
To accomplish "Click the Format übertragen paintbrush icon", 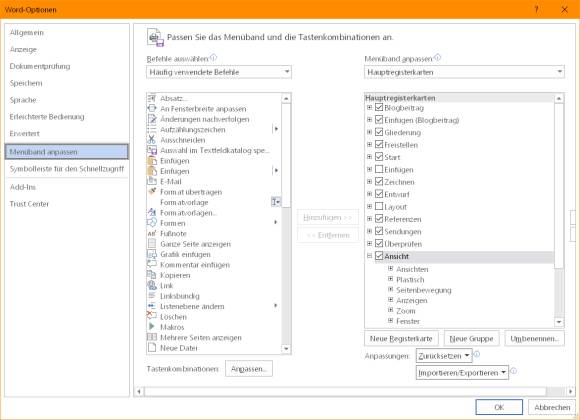I will (152, 192).
